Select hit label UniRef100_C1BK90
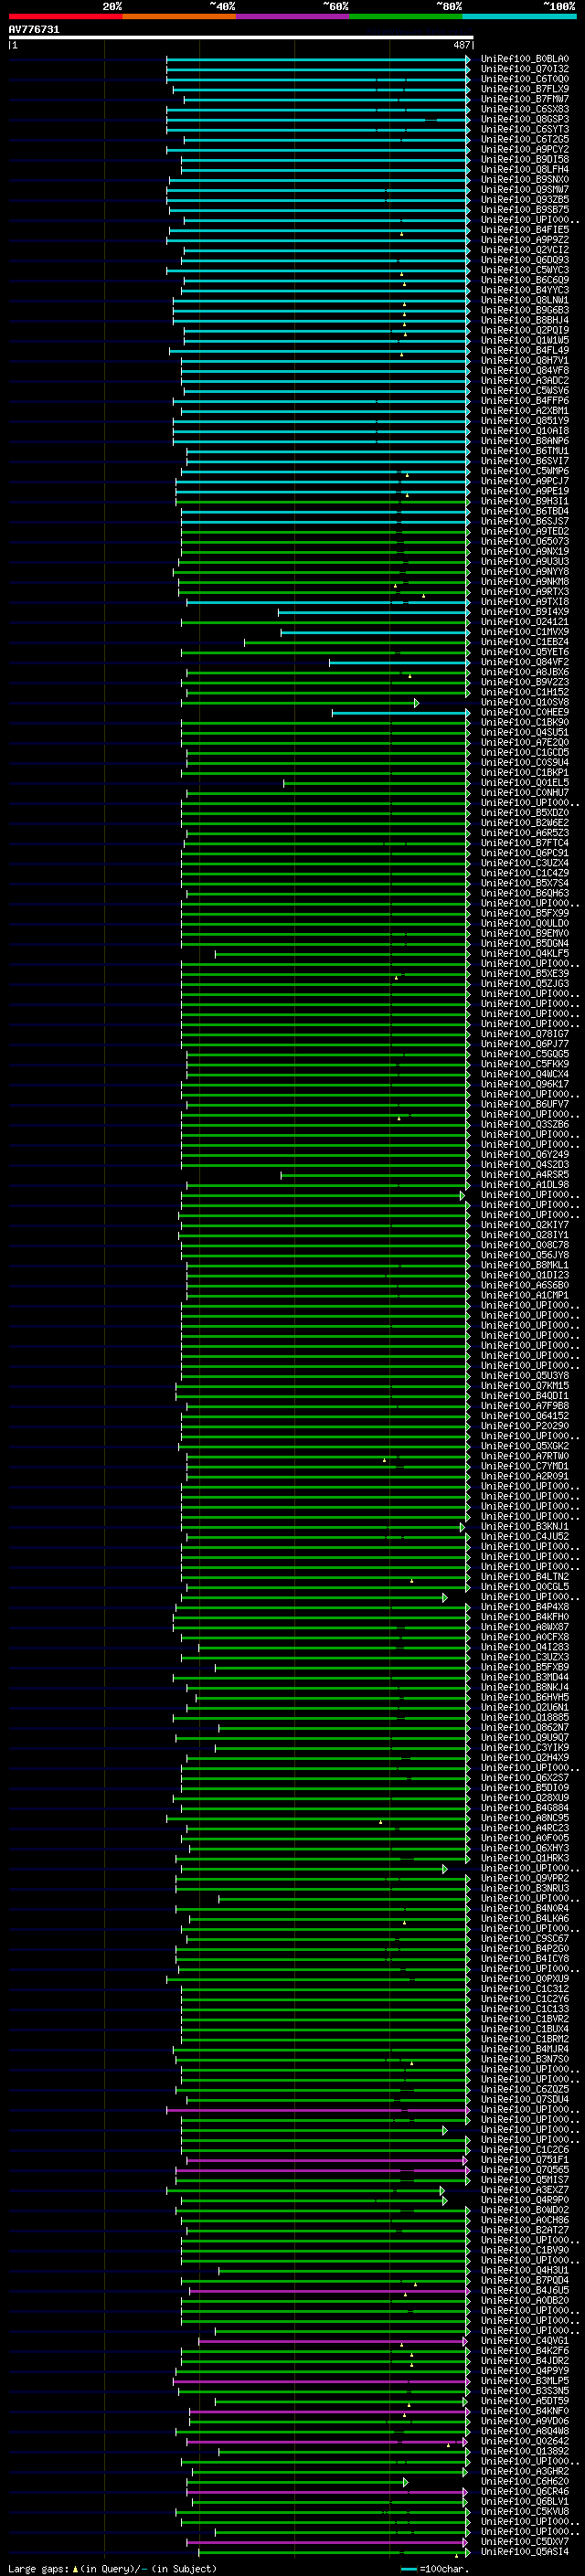 tap(525, 722)
